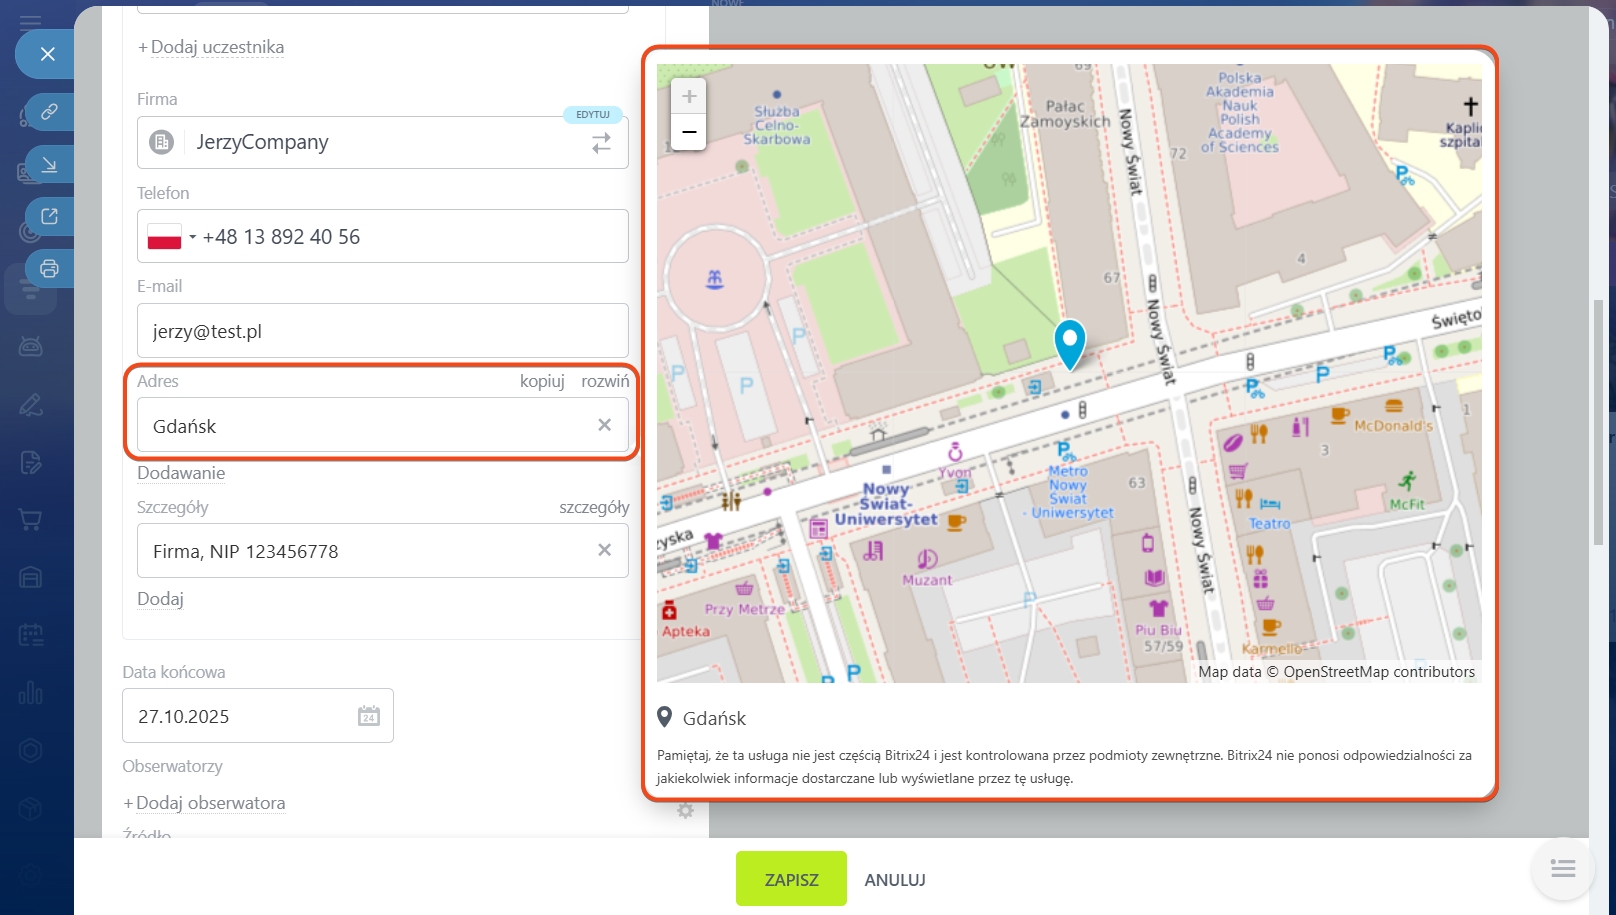Click the print icon in sidebar

pyautogui.click(x=49, y=268)
